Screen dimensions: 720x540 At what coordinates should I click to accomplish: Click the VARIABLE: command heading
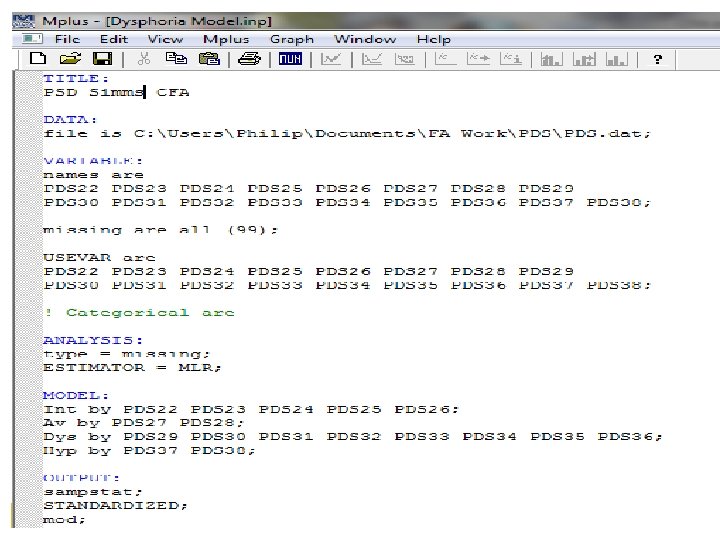[x=93, y=161]
